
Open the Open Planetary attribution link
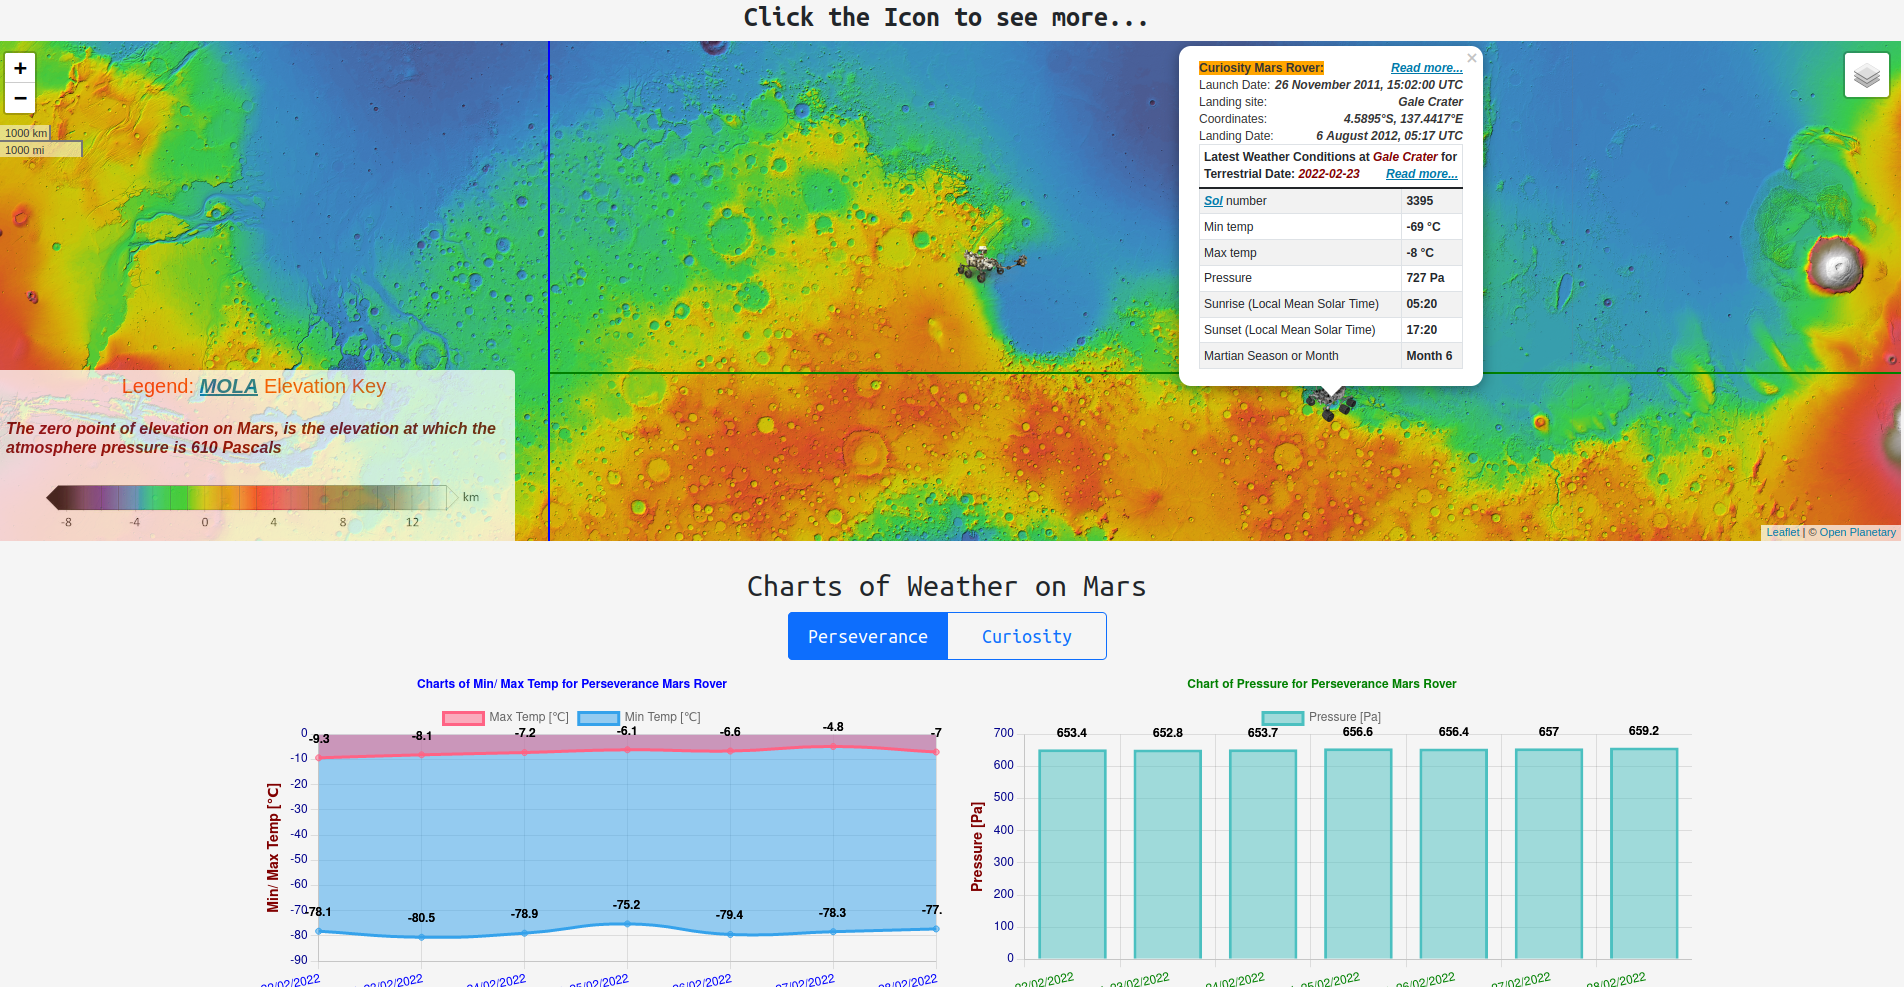pyautogui.click(x=1857, y=532)
